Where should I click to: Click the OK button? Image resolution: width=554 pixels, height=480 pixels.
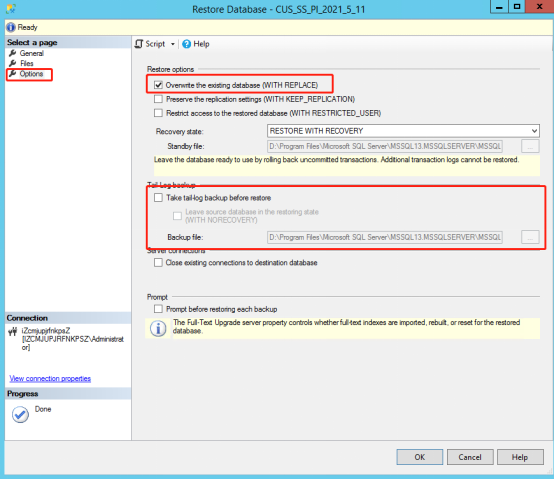[x=419, y=457]
